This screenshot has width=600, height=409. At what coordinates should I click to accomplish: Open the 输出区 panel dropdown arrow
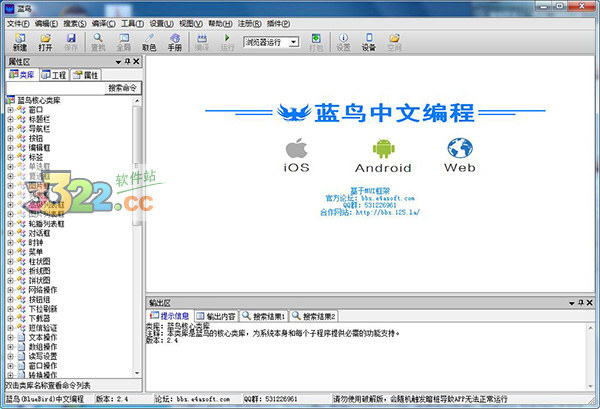(572, 303)
